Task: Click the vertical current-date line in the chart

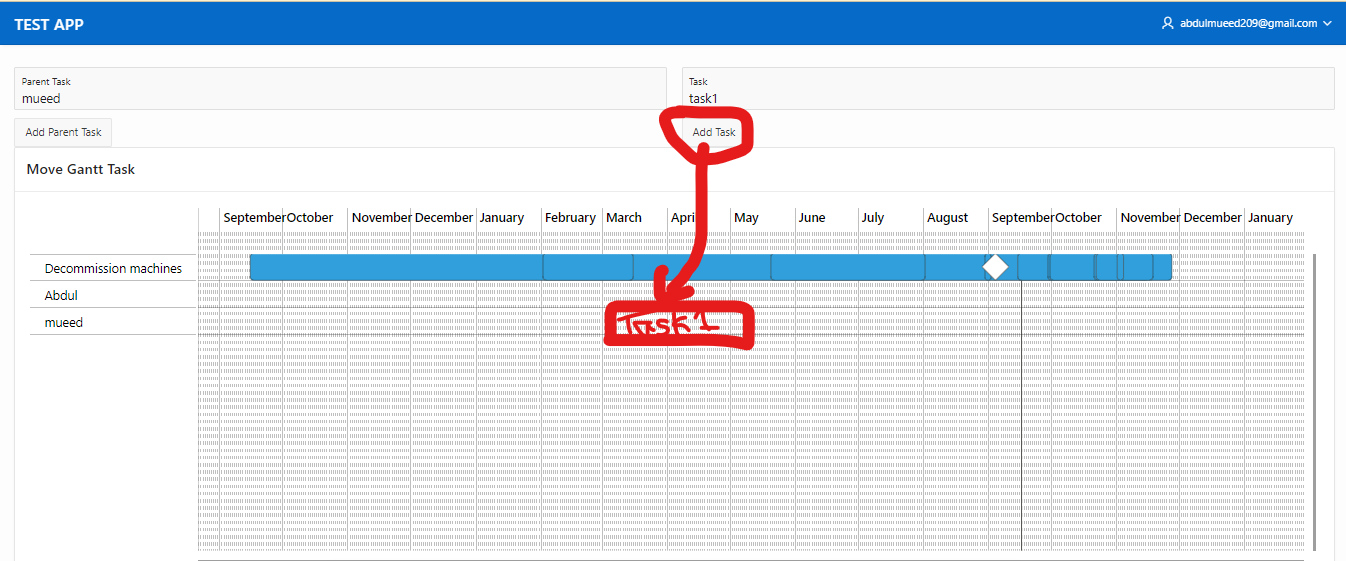Action: point(1021,420)
